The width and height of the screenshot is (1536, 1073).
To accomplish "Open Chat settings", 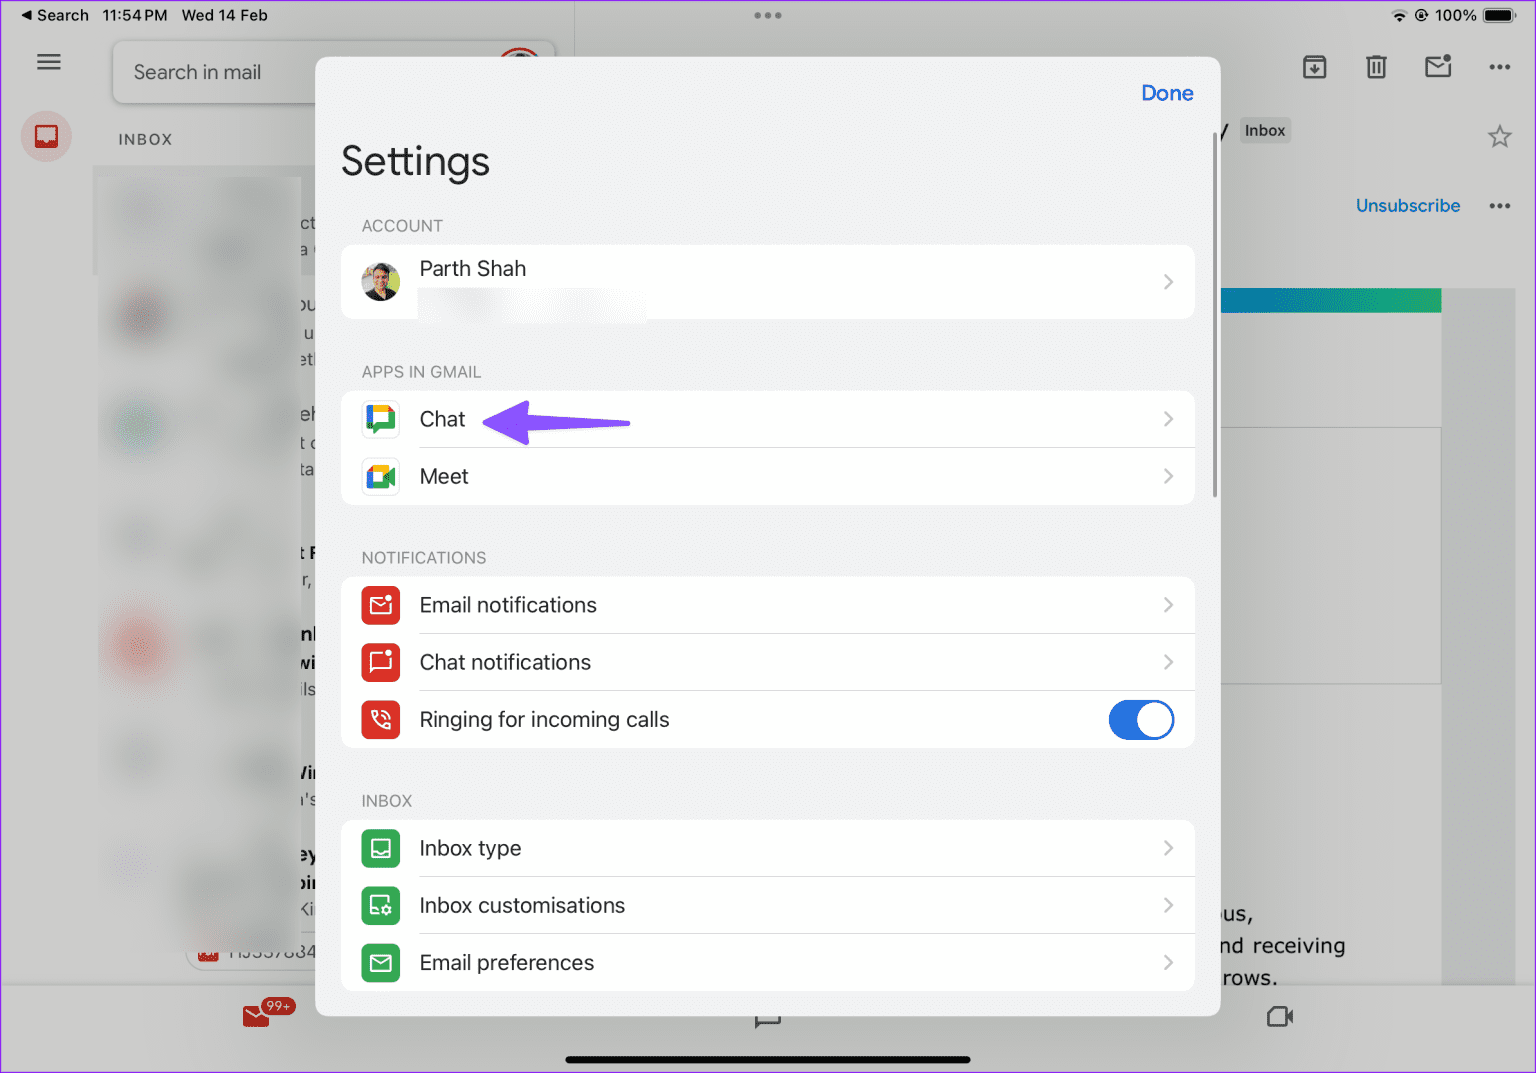I will pos(767,419).
